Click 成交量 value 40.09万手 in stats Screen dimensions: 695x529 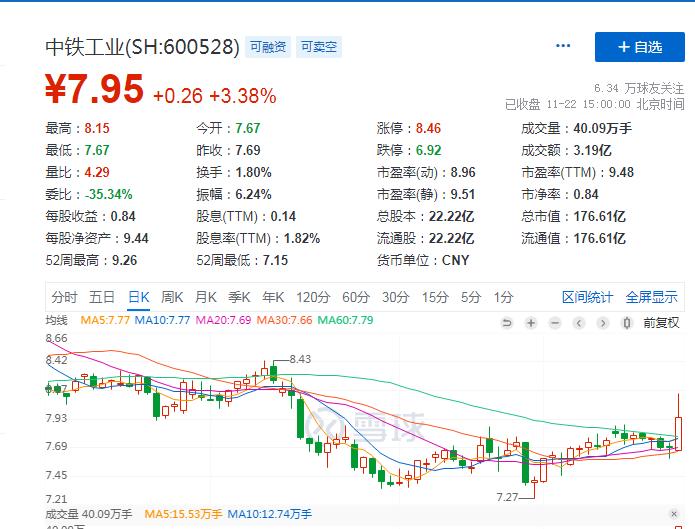602,128
